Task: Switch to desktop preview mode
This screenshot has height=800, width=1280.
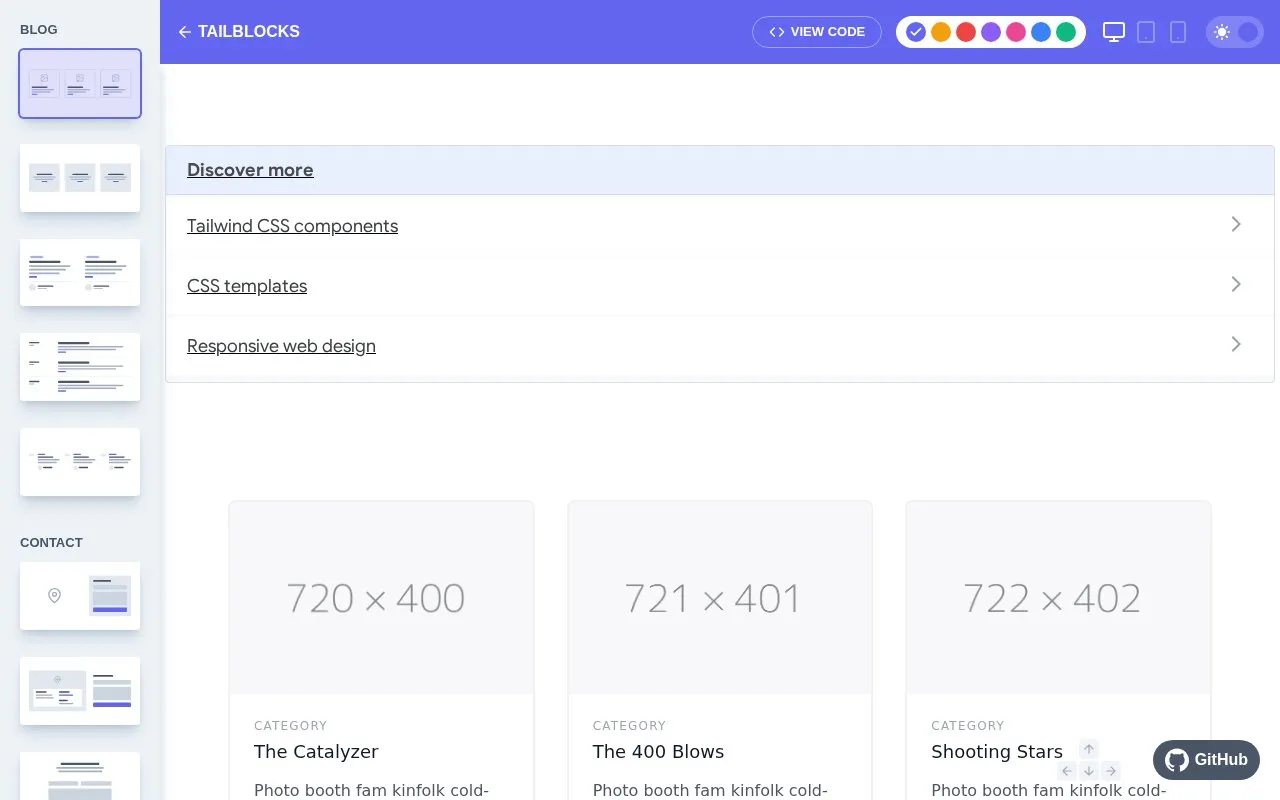Action: (x=1114, y=32)
